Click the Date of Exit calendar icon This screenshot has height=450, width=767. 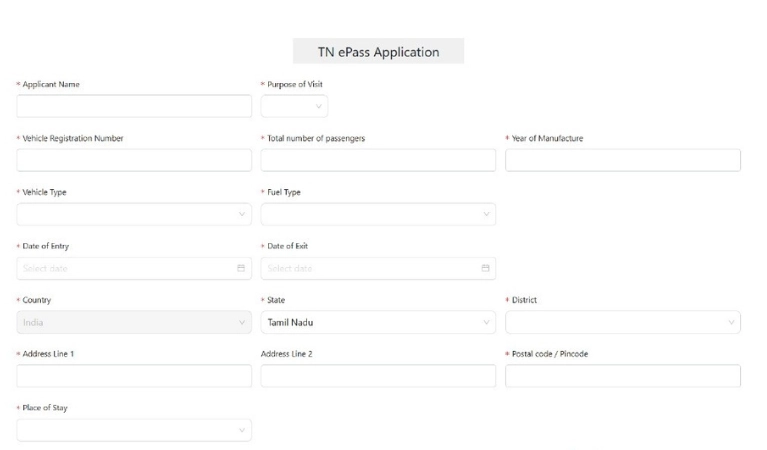point(486,268)
